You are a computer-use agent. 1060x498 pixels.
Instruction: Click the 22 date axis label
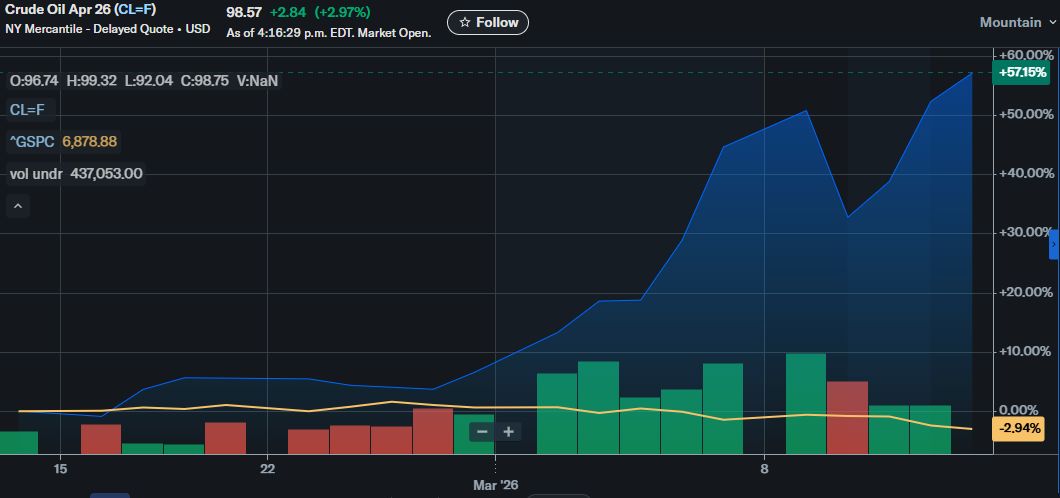pos(268,468)
